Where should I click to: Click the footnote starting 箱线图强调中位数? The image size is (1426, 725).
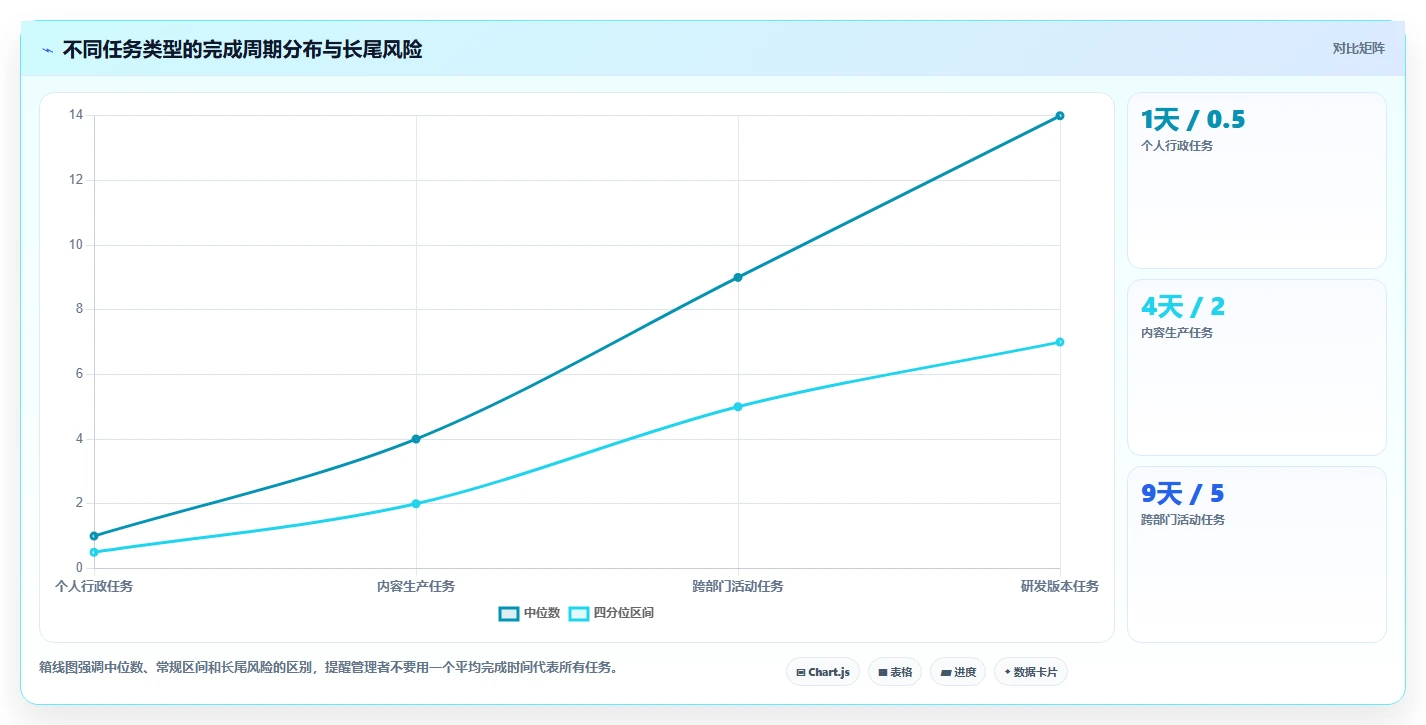click(328, 667)
